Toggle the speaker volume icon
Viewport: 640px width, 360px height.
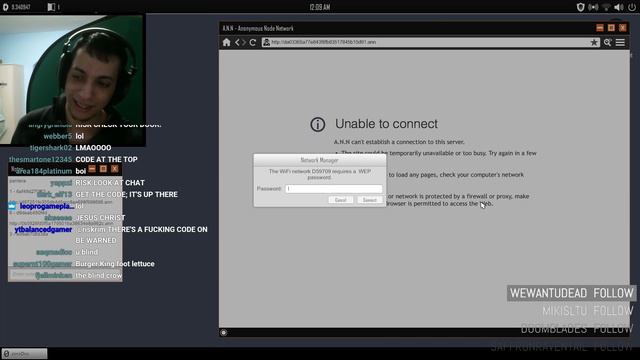coord(619,7)
